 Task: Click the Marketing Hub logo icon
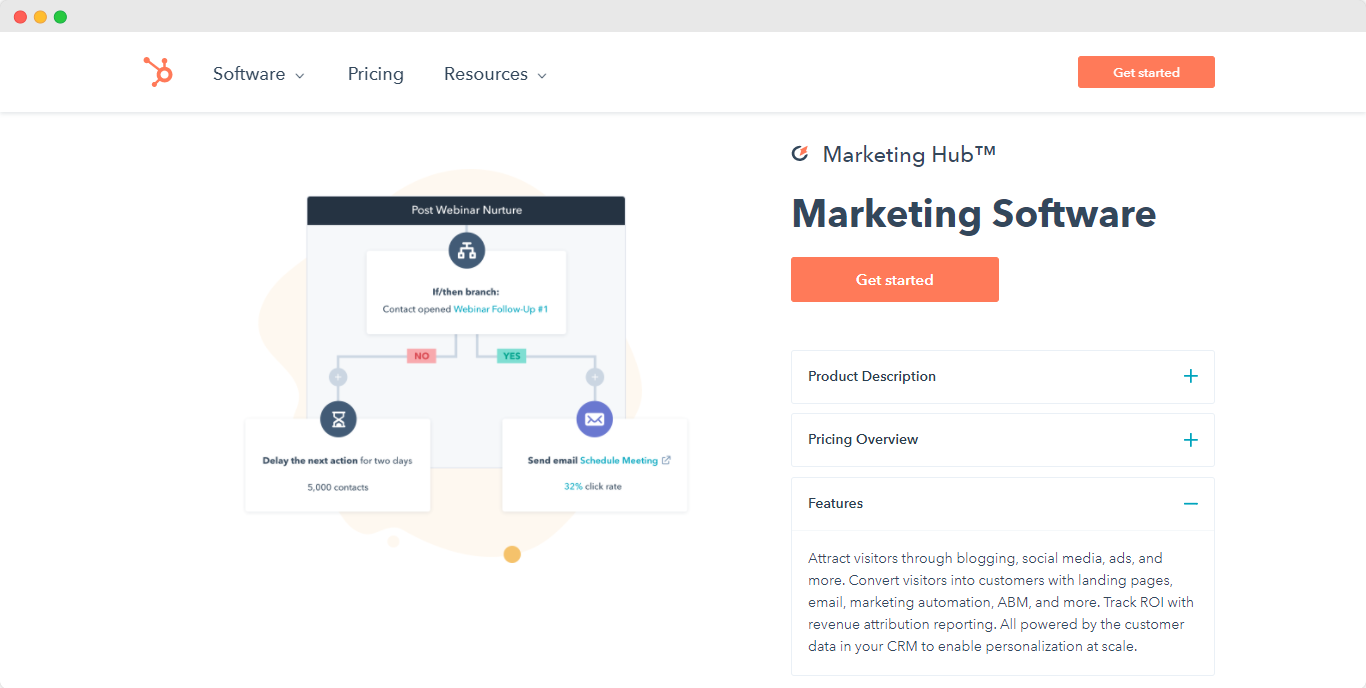click(800, 154)
